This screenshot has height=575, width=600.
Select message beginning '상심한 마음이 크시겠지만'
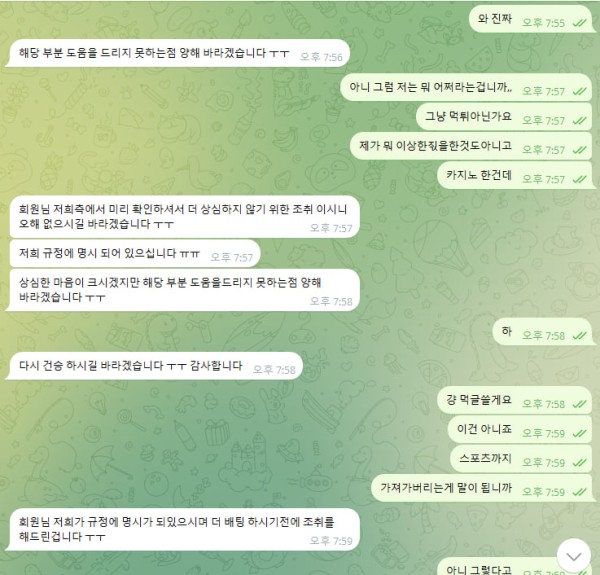[x=183, y=290]
